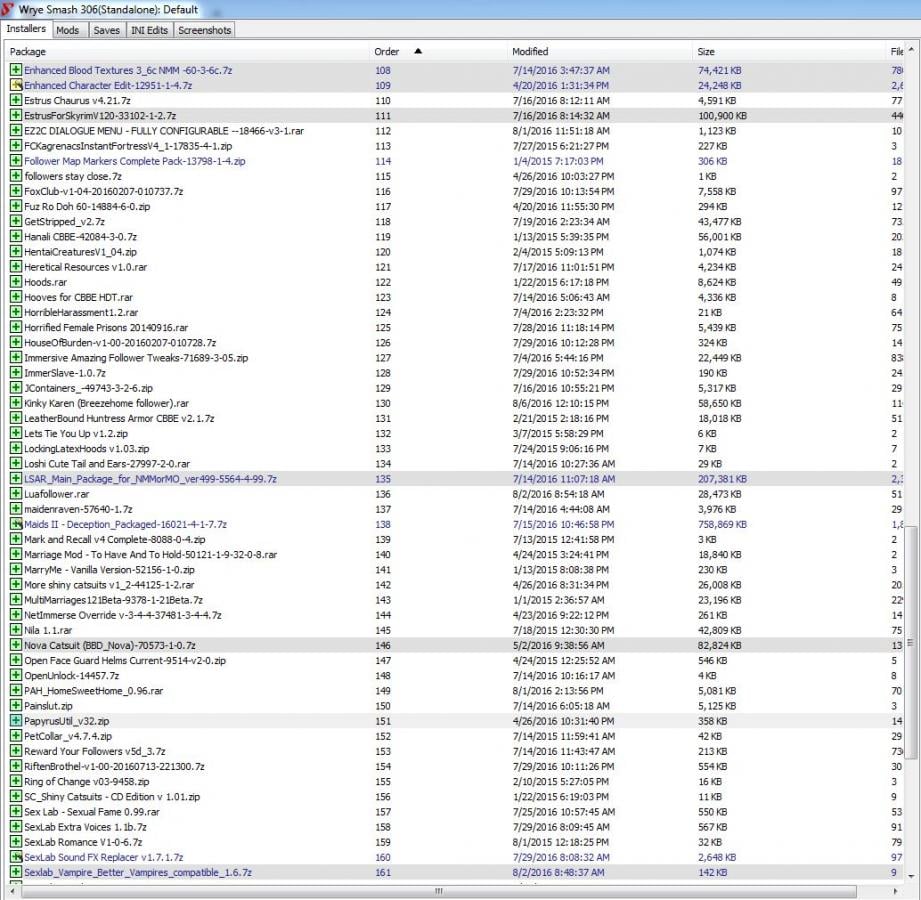Click the icon beside Nova Catsuit package
The height and width of the screenshot is (900, 921).
16,645
